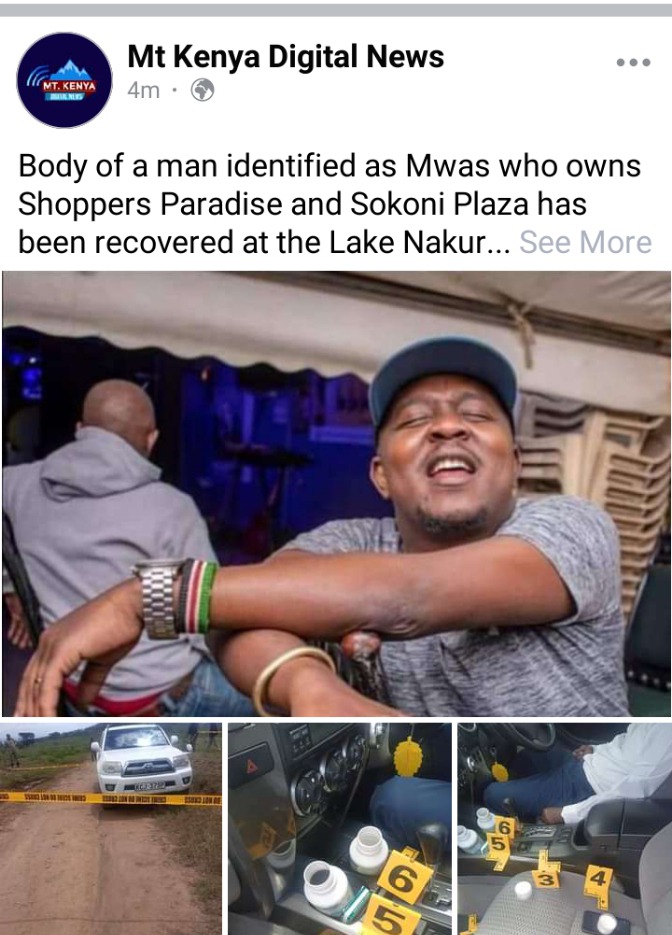Expand the post with See More
The image size is (672, 935).
pos(586,242)
